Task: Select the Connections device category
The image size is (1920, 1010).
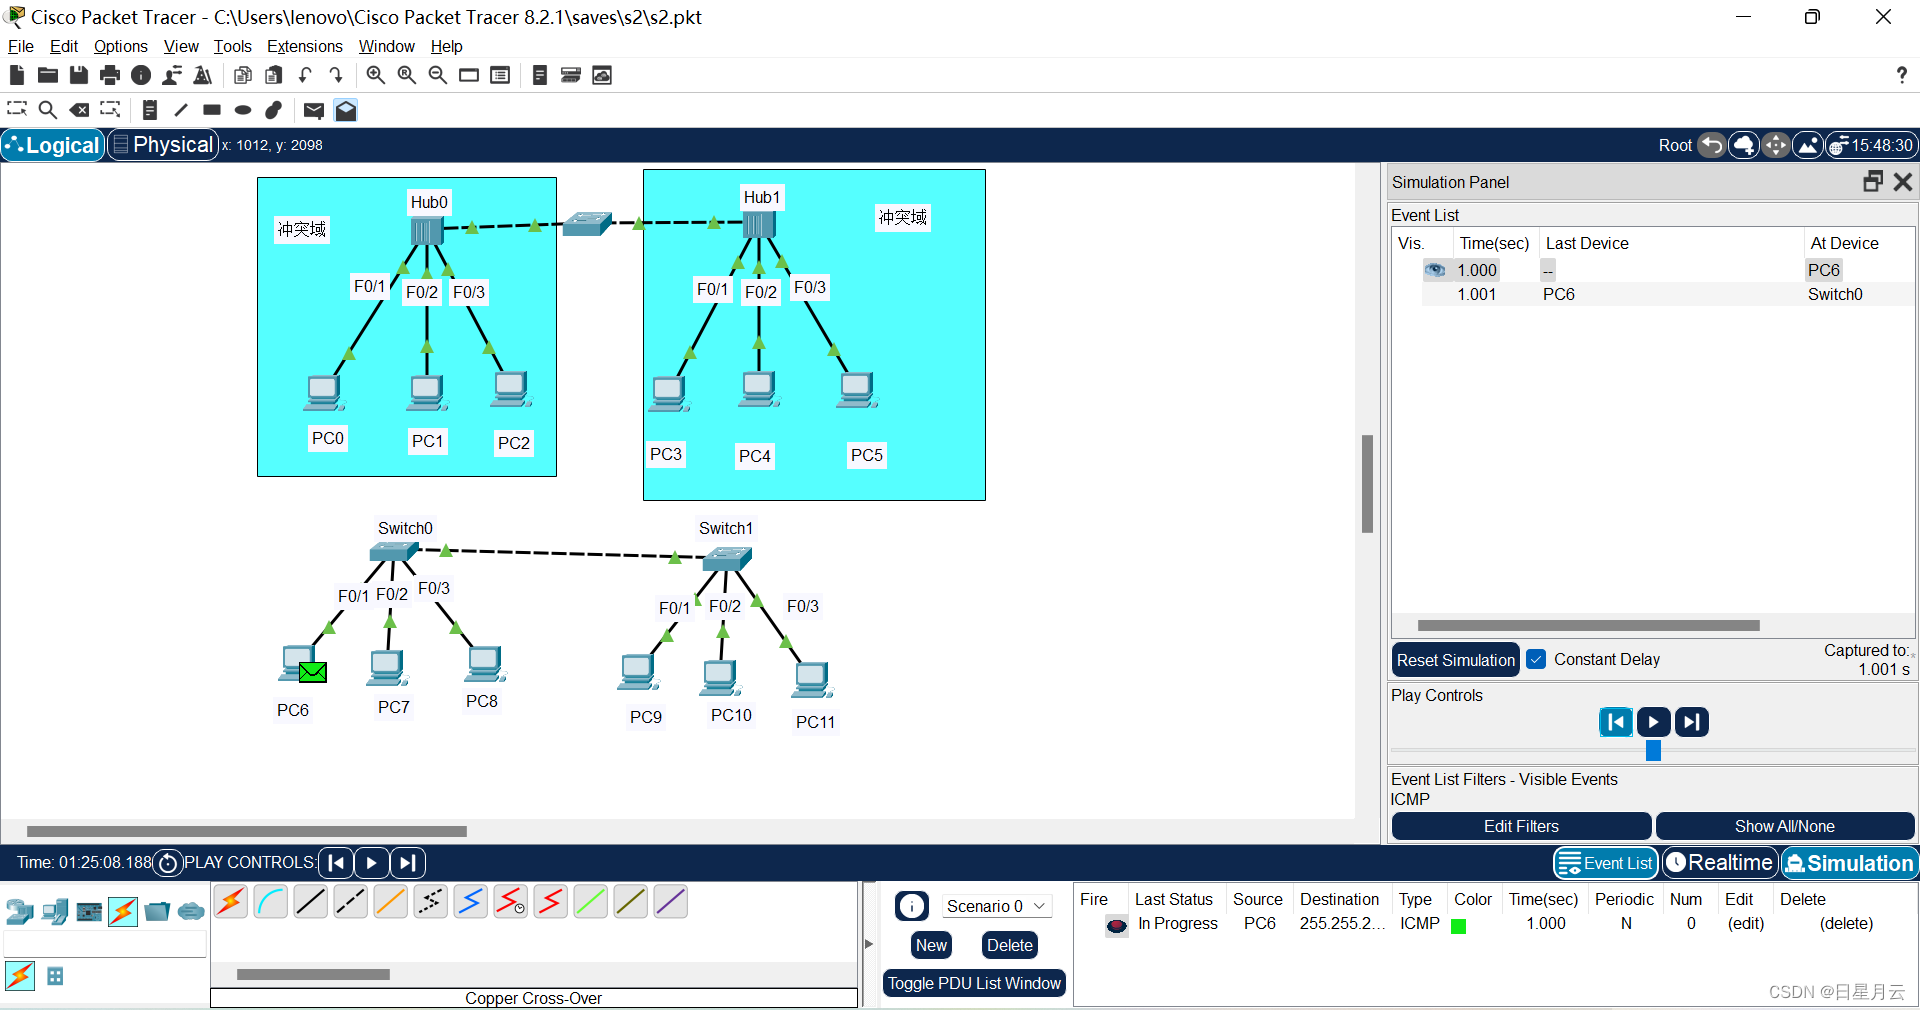Action: (x=123, y=911)
